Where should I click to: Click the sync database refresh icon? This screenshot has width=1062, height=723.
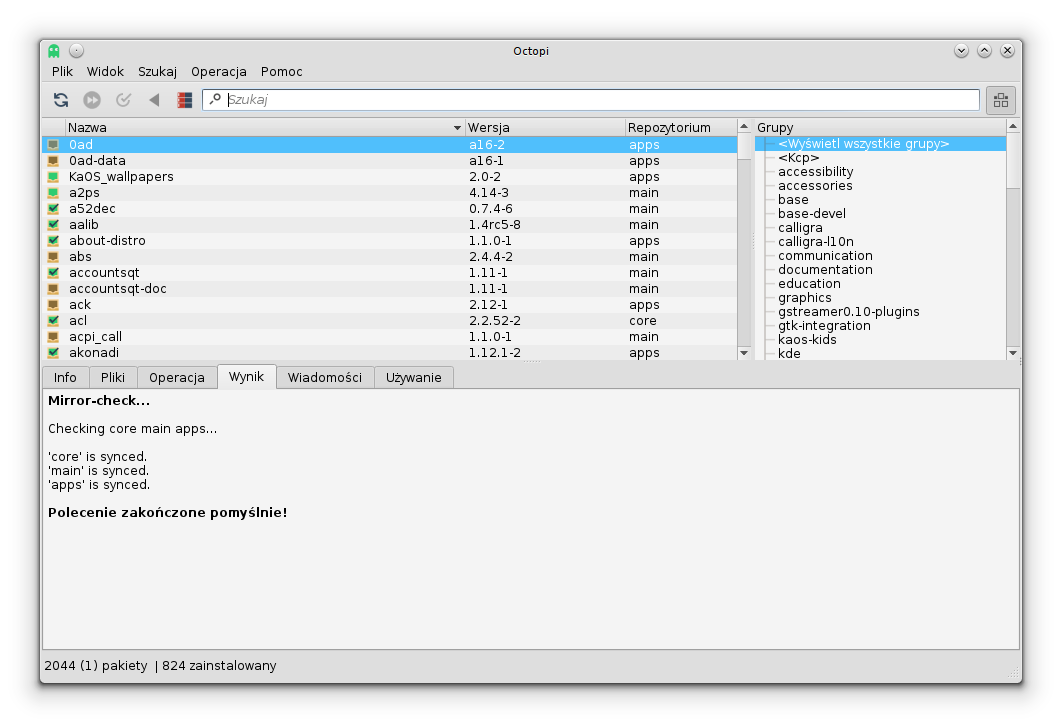(x=61, y=100)
